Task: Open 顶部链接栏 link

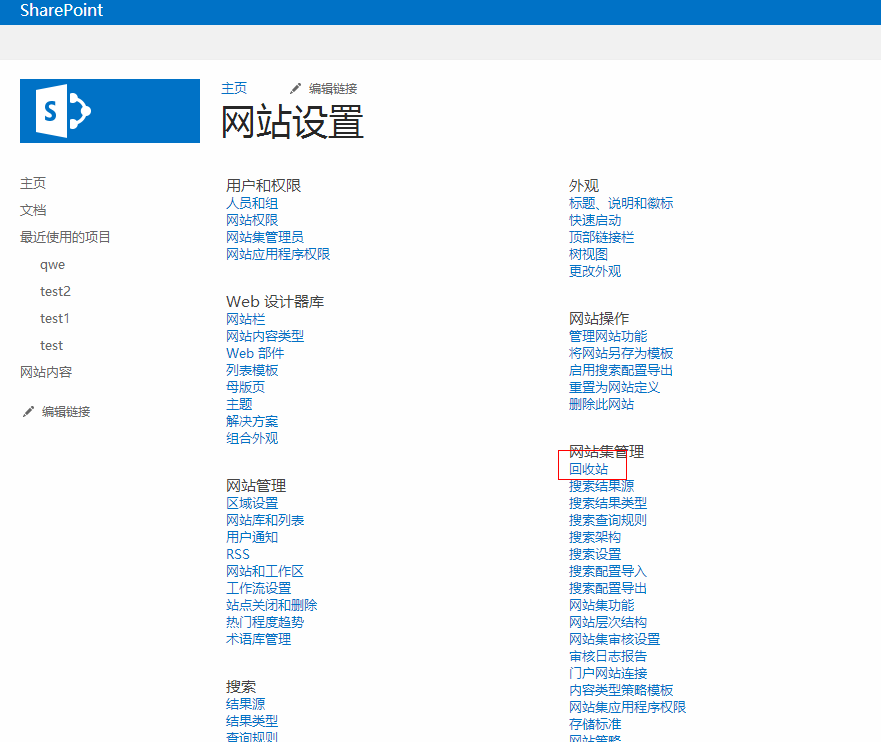Action: point(601,237)
